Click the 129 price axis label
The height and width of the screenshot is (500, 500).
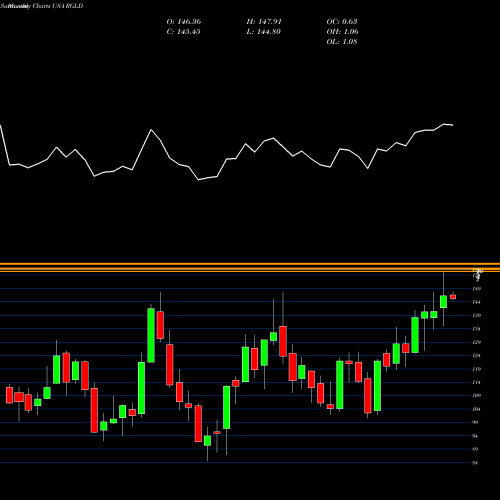pyautogui.click(x=477, y=342)
